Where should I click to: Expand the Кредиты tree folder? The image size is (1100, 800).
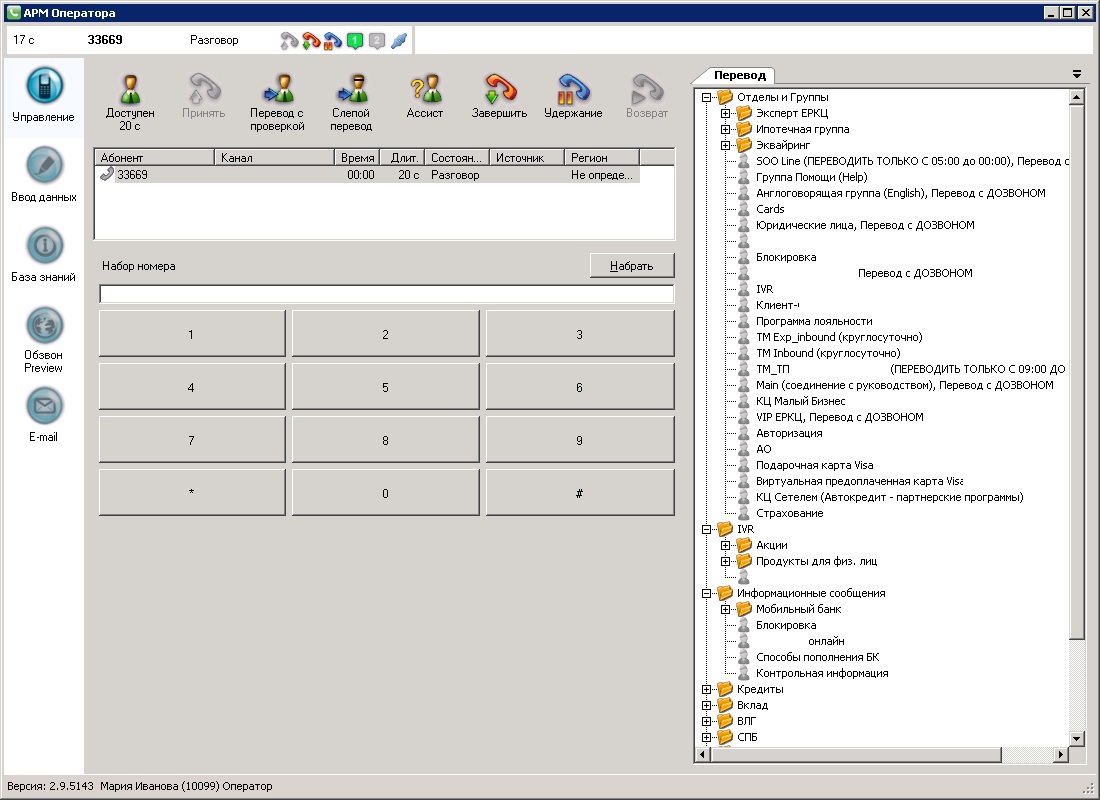(x=707, y=689)
